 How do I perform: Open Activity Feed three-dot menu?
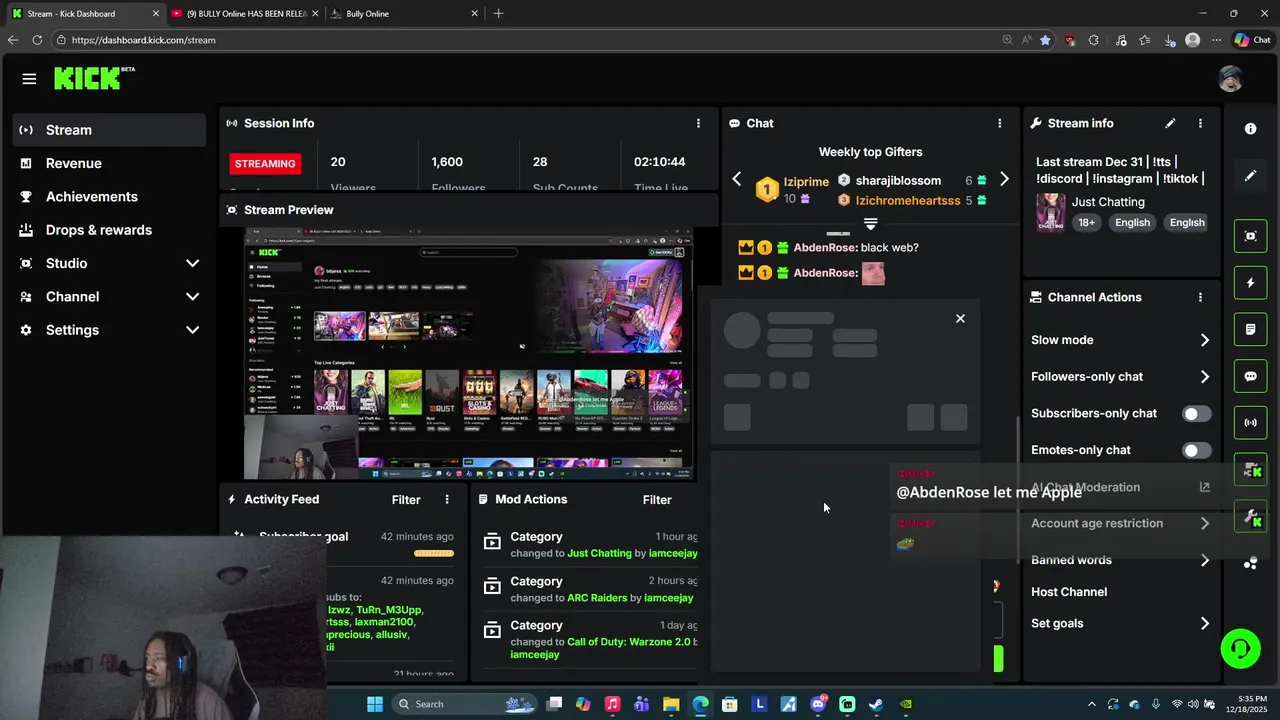pos(447,499)
